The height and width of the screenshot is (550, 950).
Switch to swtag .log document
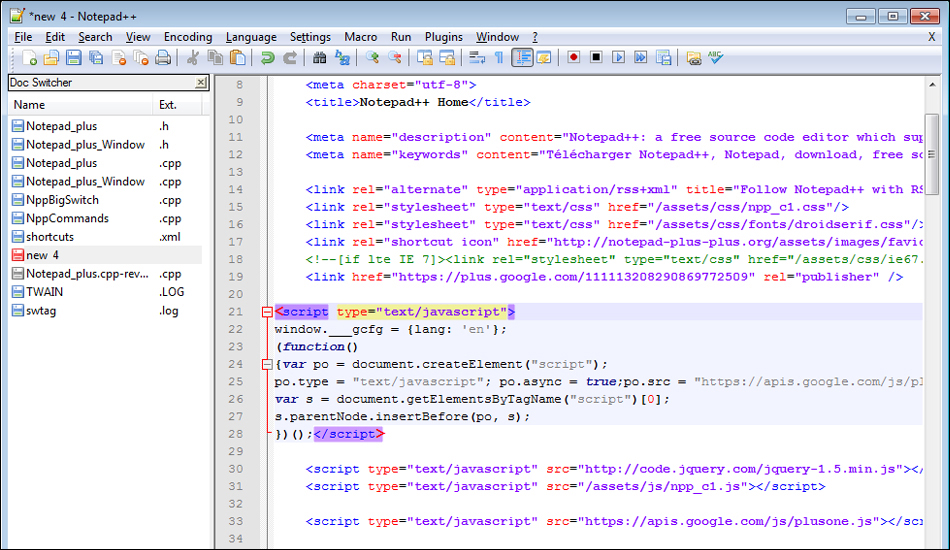pos(105,311)
